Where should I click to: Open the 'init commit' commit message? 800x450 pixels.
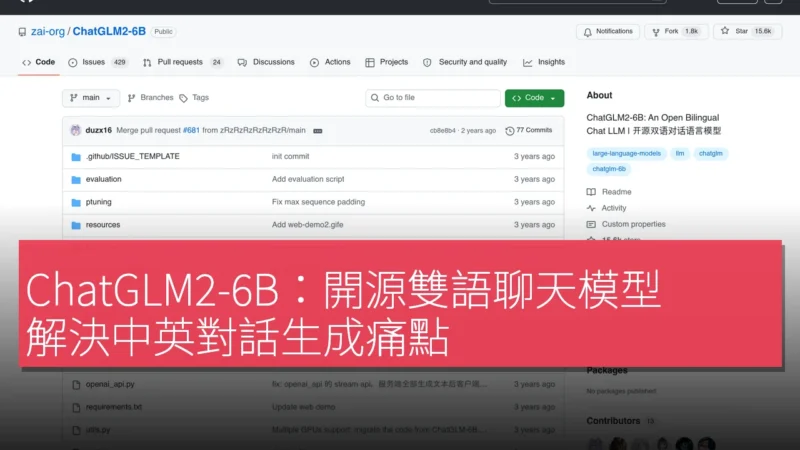tap(290, 156)
